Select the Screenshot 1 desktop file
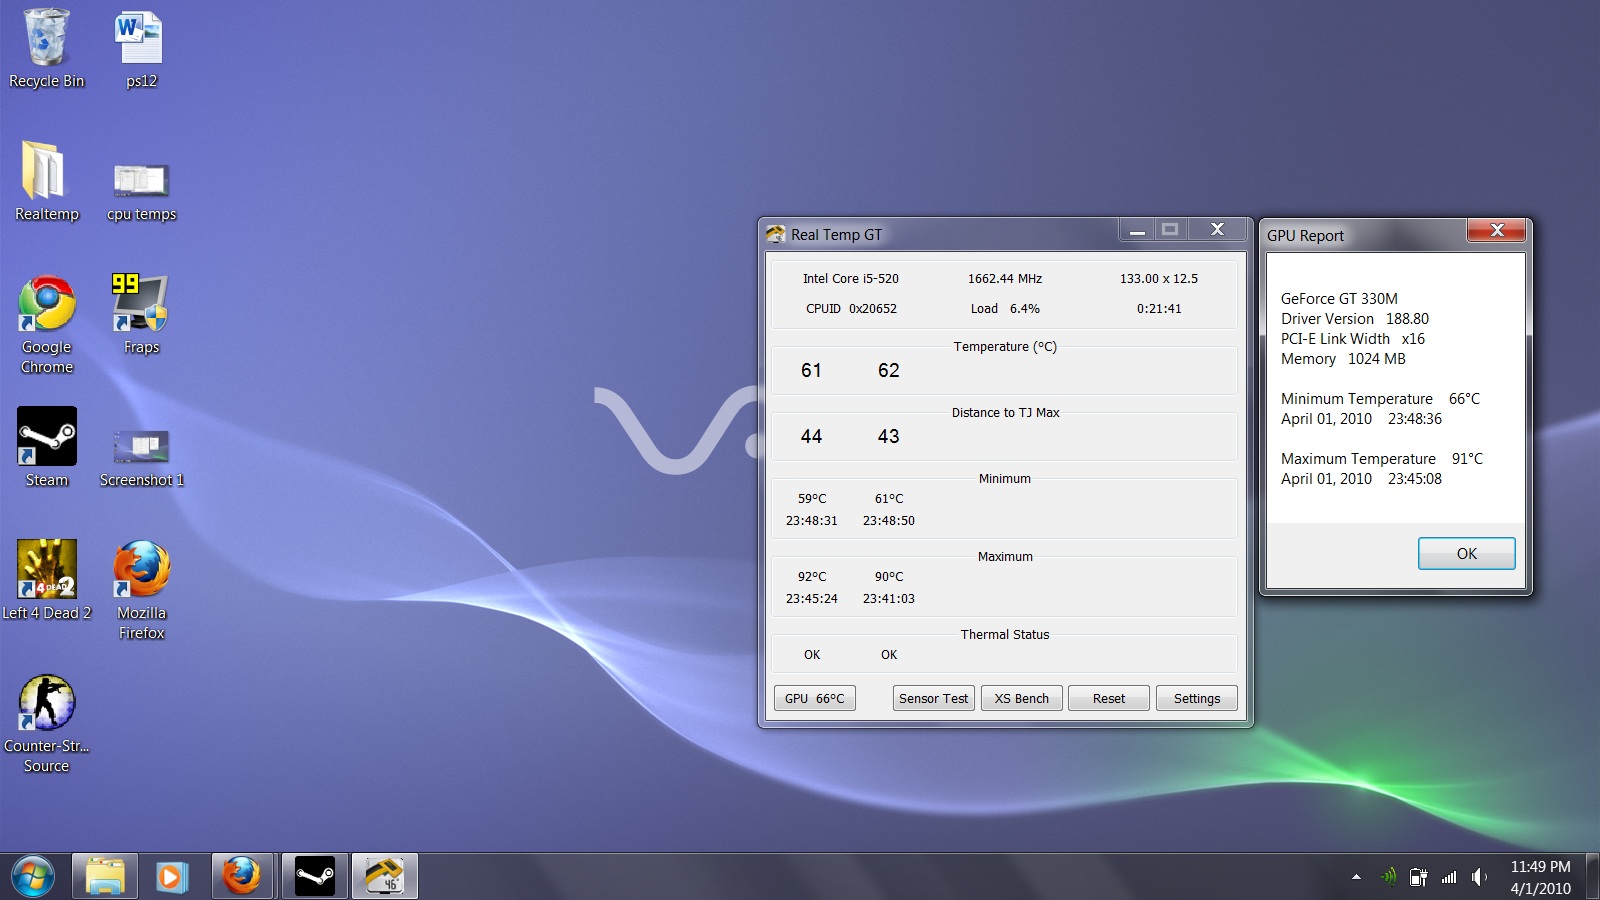 coord(141,458)
